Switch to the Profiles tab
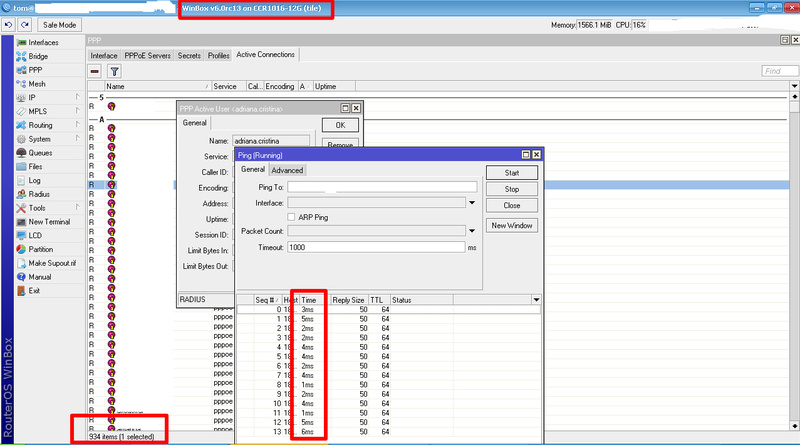 click(218, 55)
